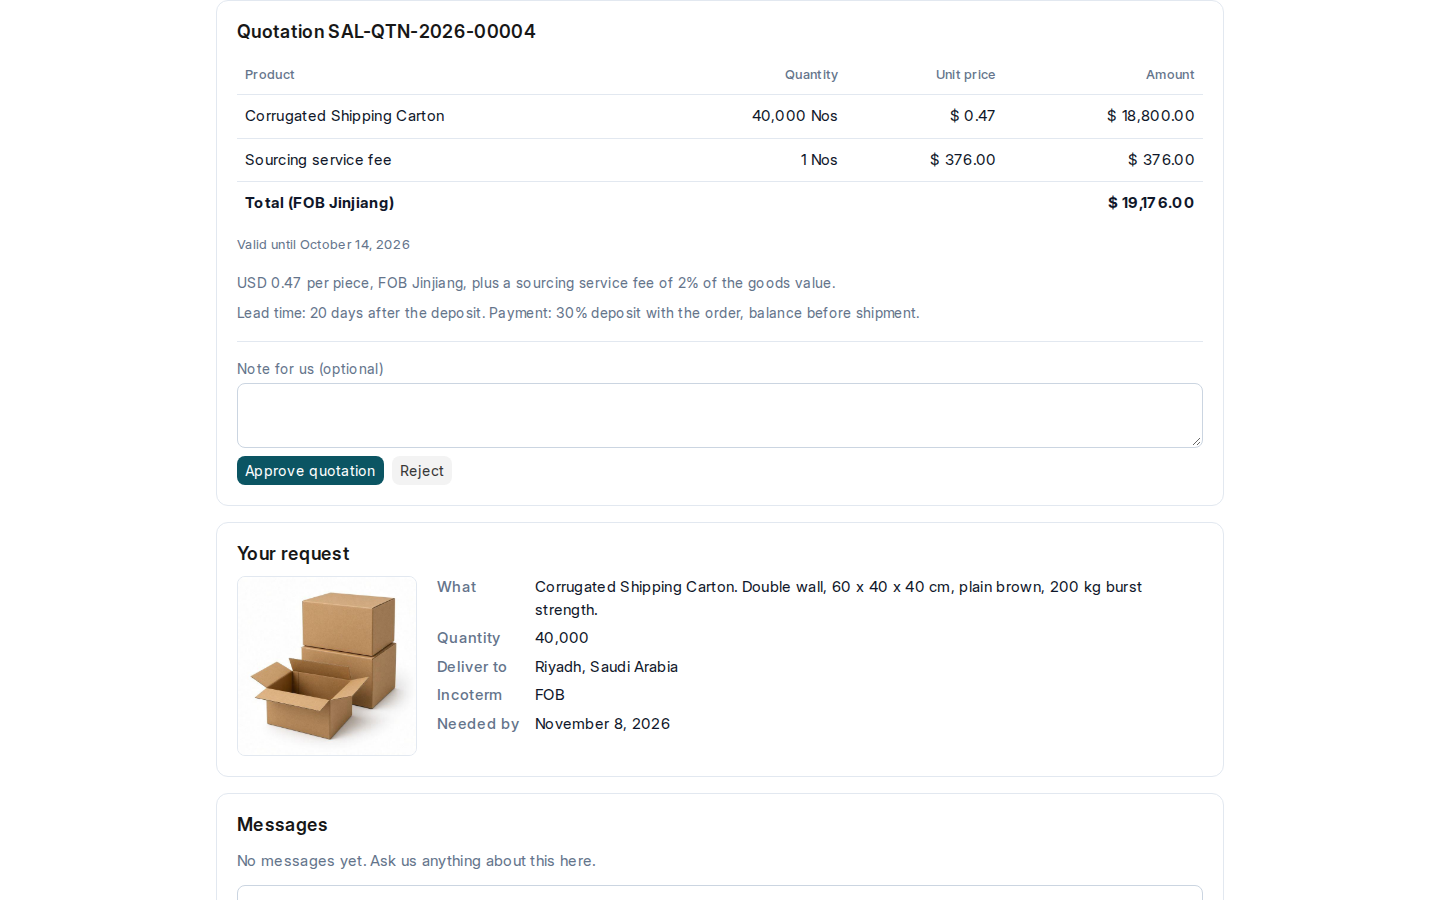The image size is (1440, 900).
Task: Select the Corrugated Shipping Carton row
Action: point(719,116)
